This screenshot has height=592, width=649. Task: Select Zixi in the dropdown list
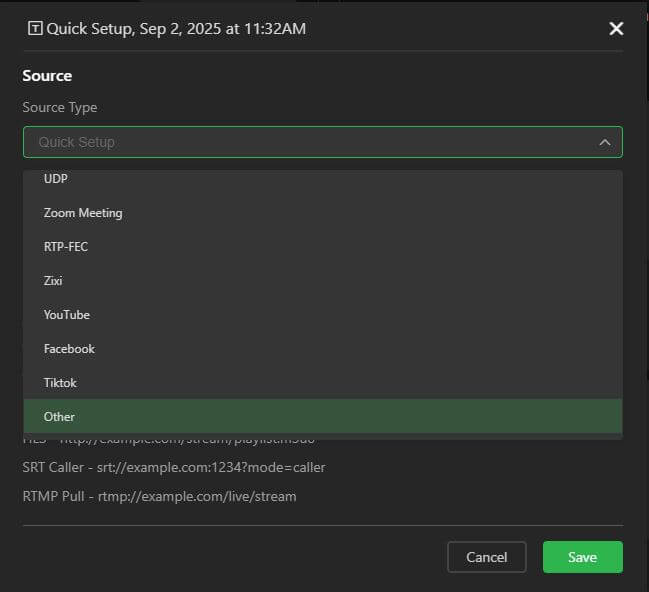click(x=53, y=281)
